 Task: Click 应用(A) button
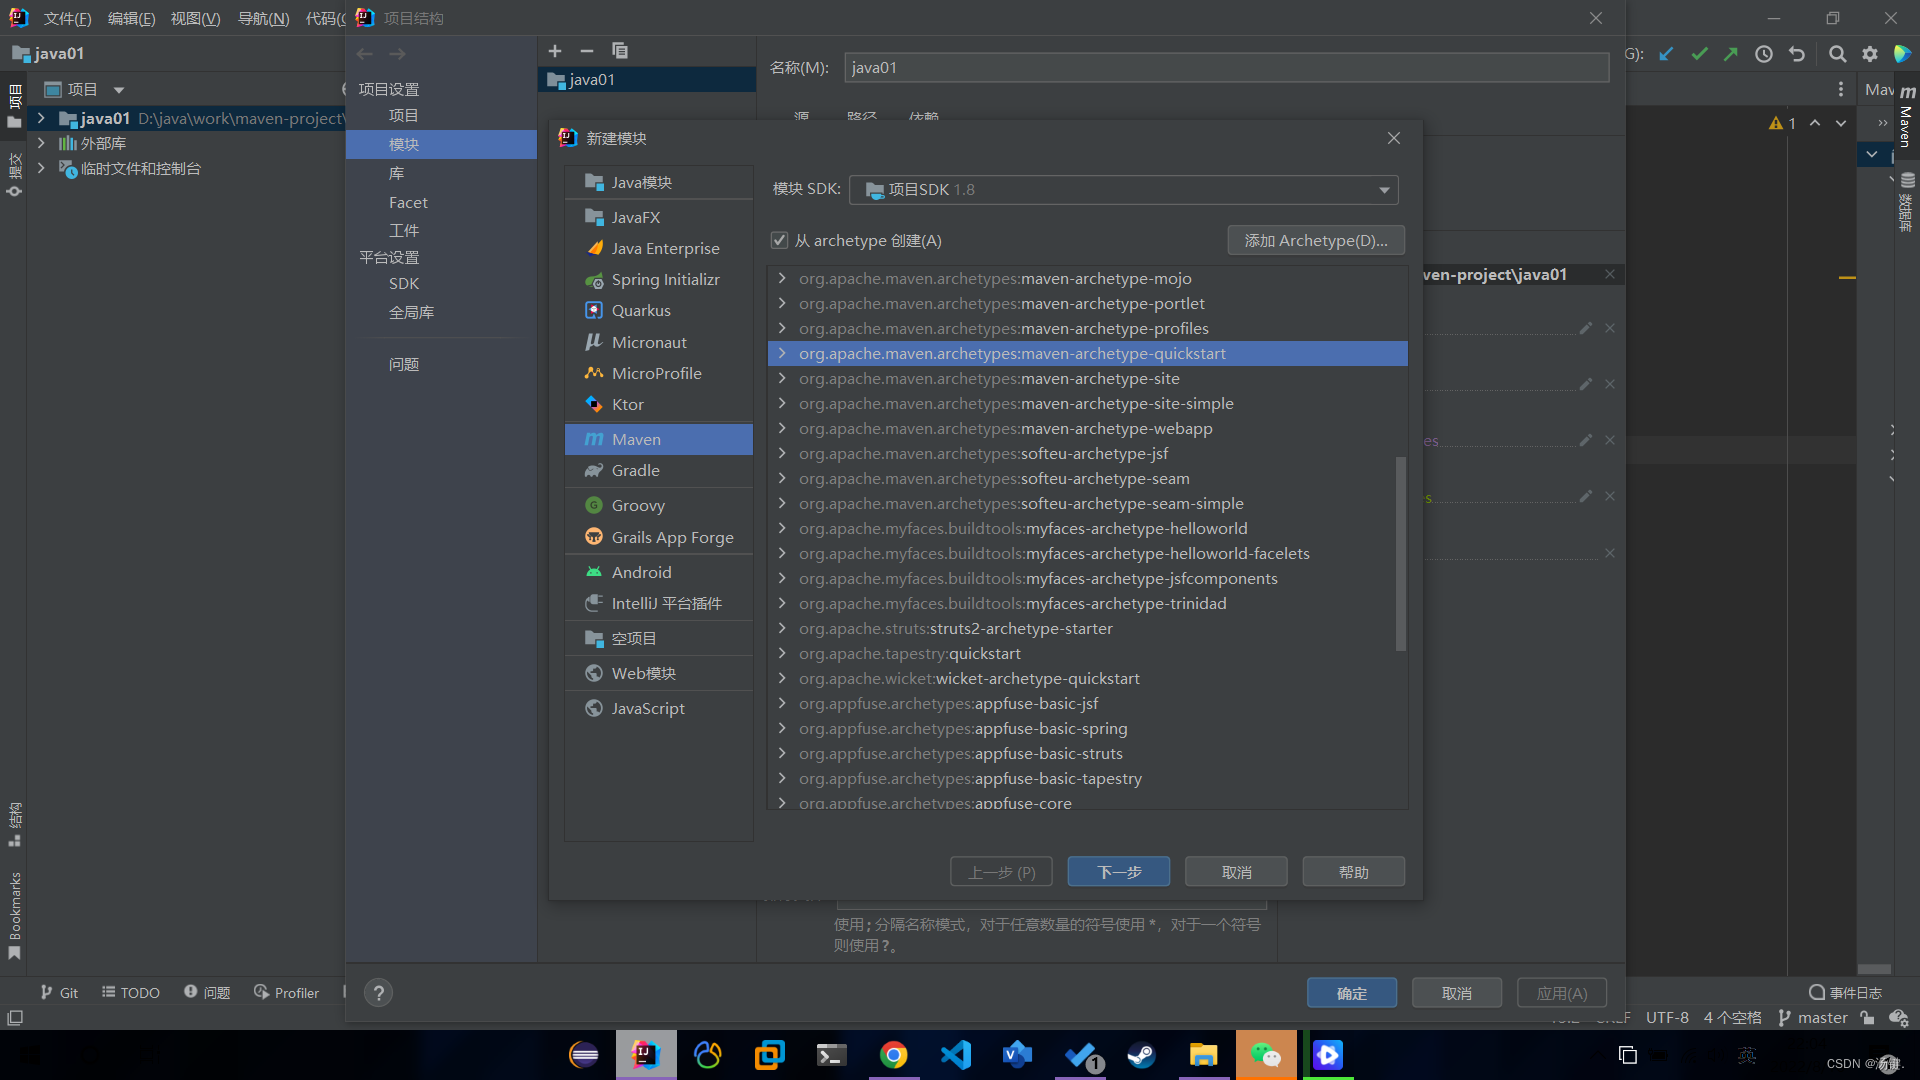(x=1561, y=993)
